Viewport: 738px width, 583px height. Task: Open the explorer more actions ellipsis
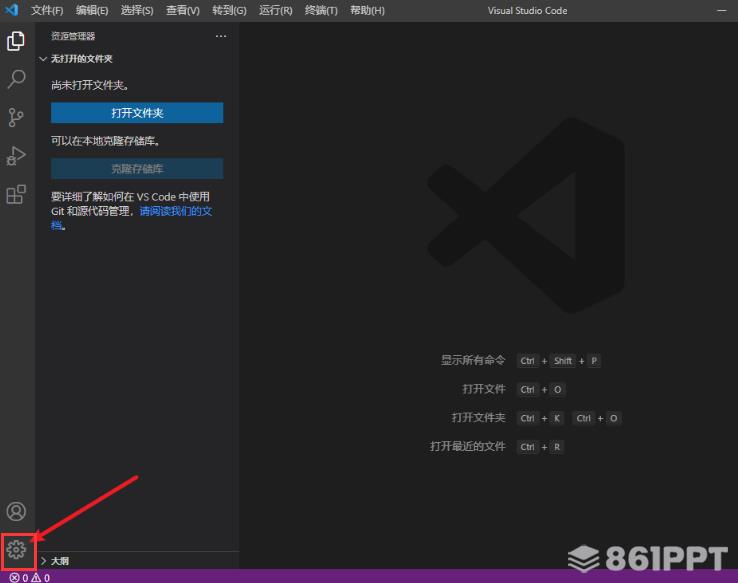(x=221, y=36)
